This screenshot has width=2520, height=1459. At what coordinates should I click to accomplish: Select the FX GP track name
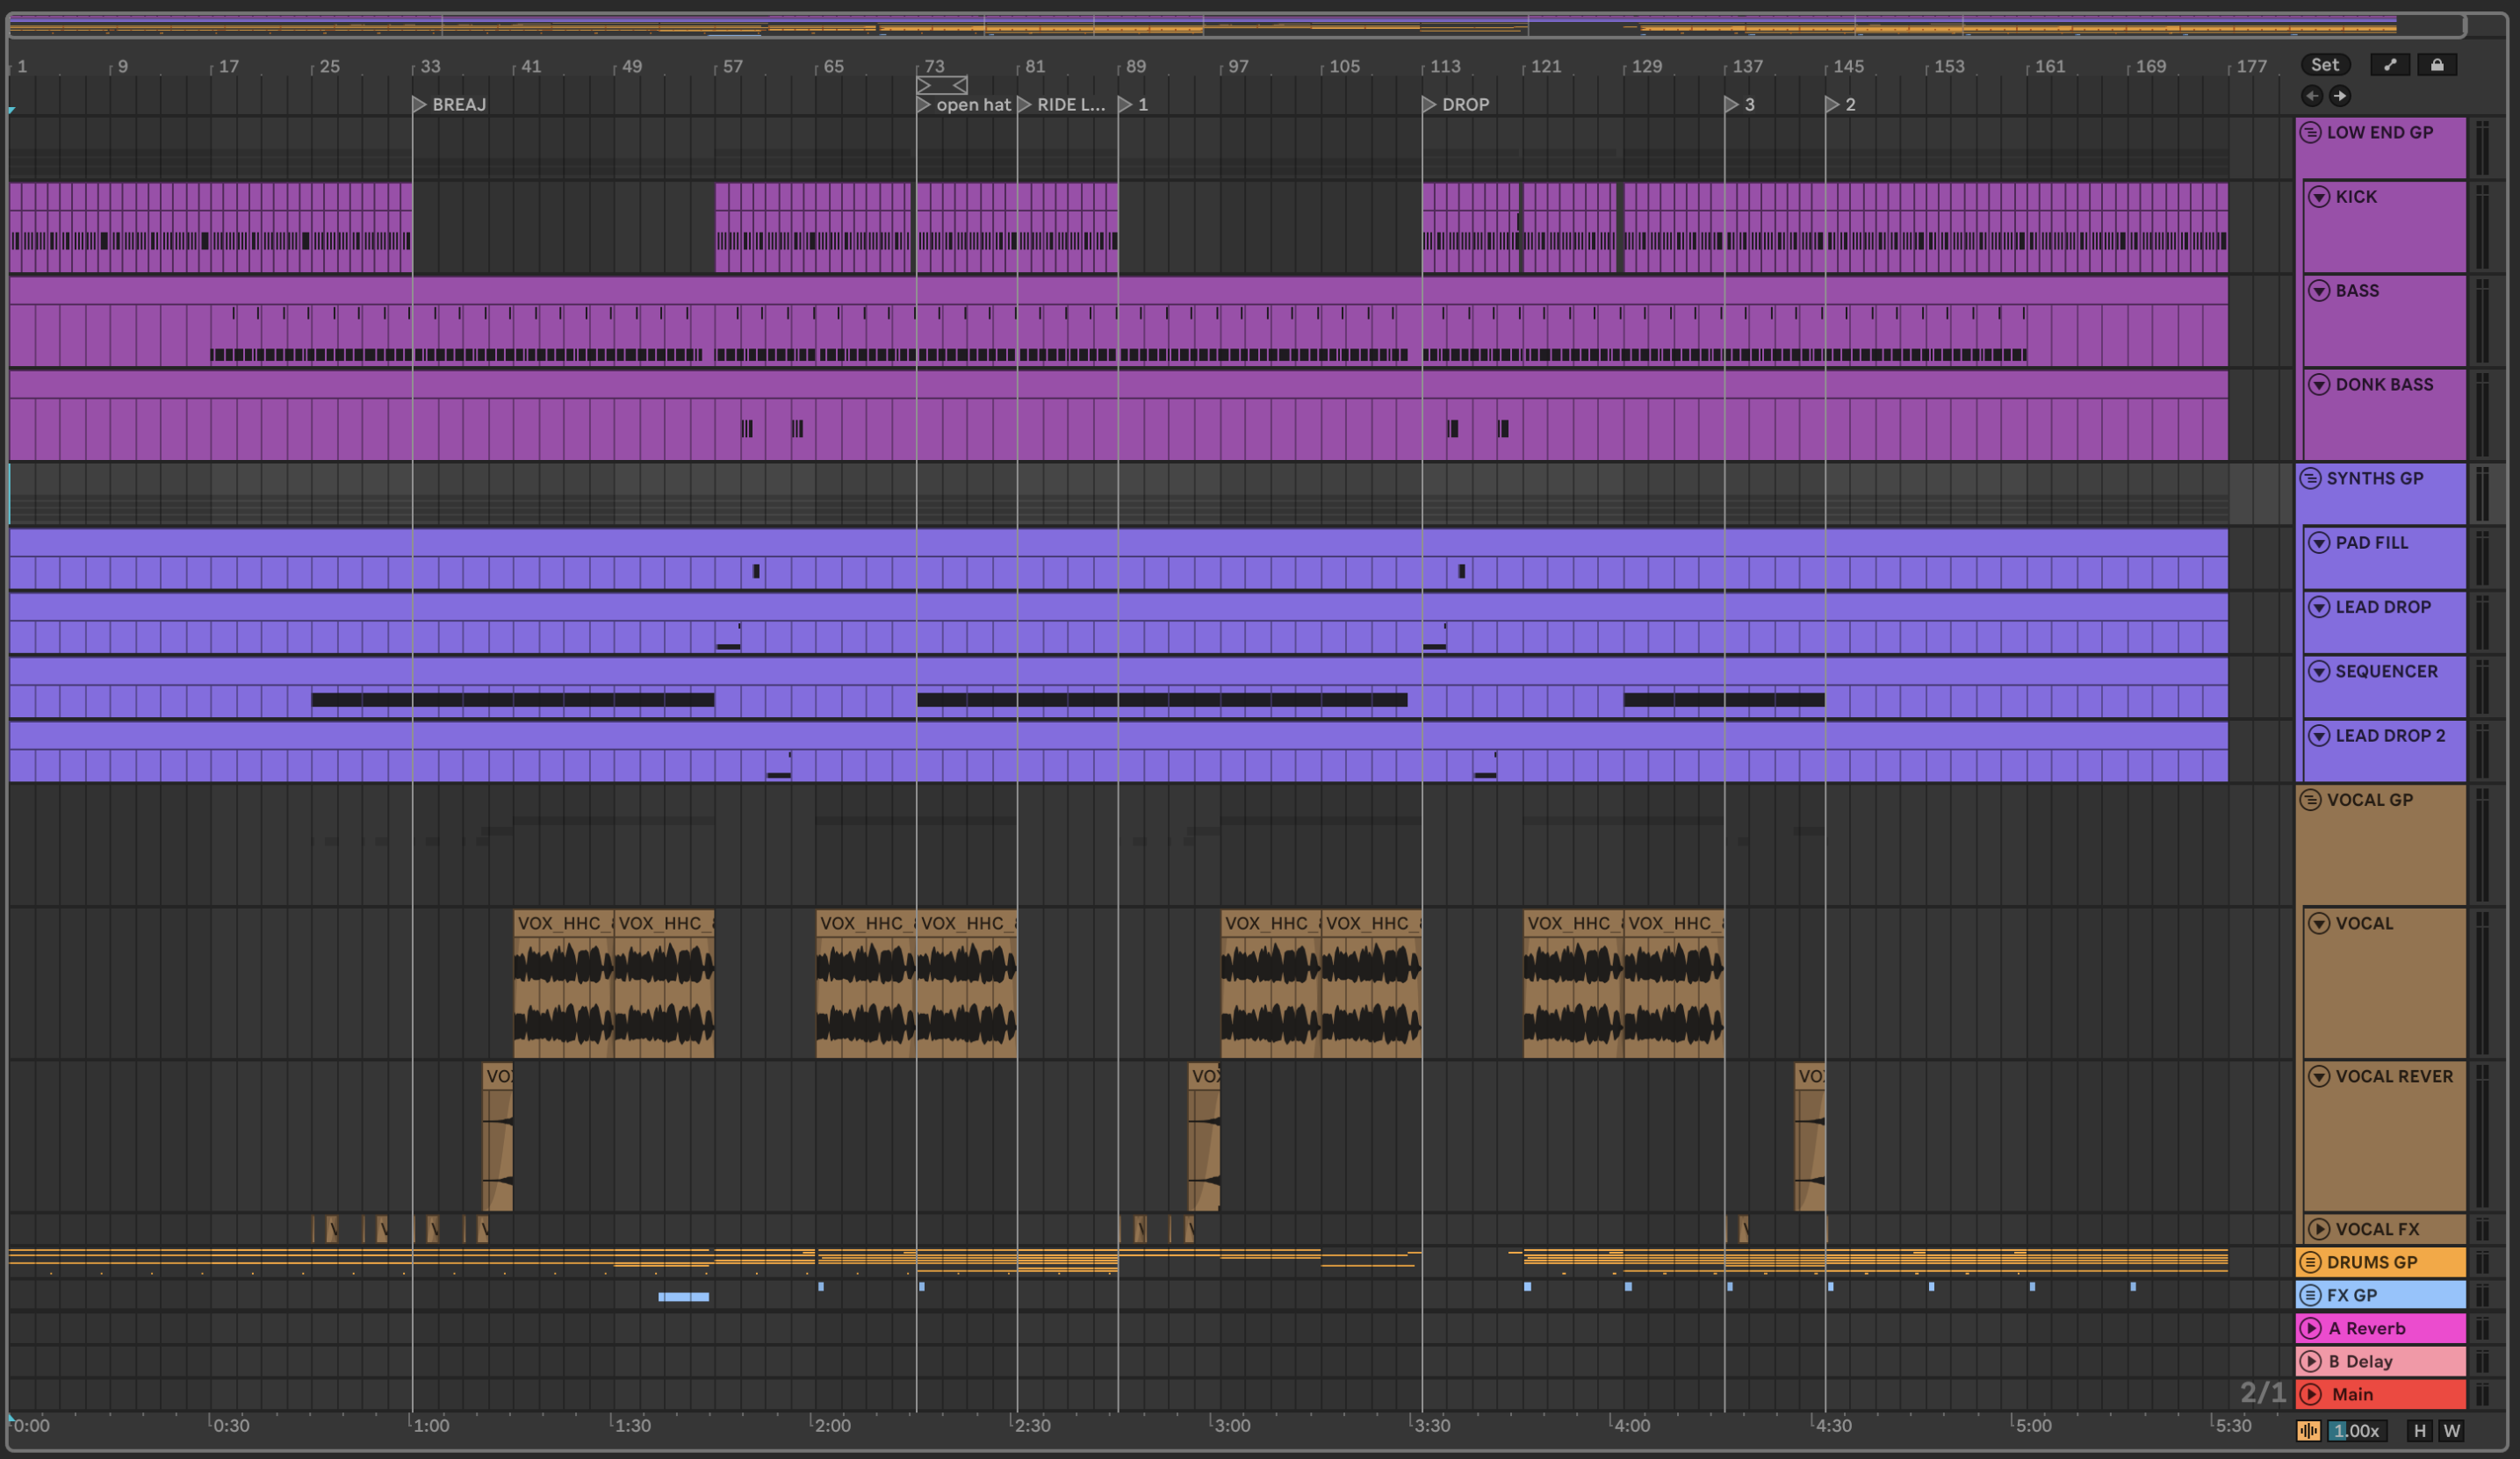coord(2352,1295)
